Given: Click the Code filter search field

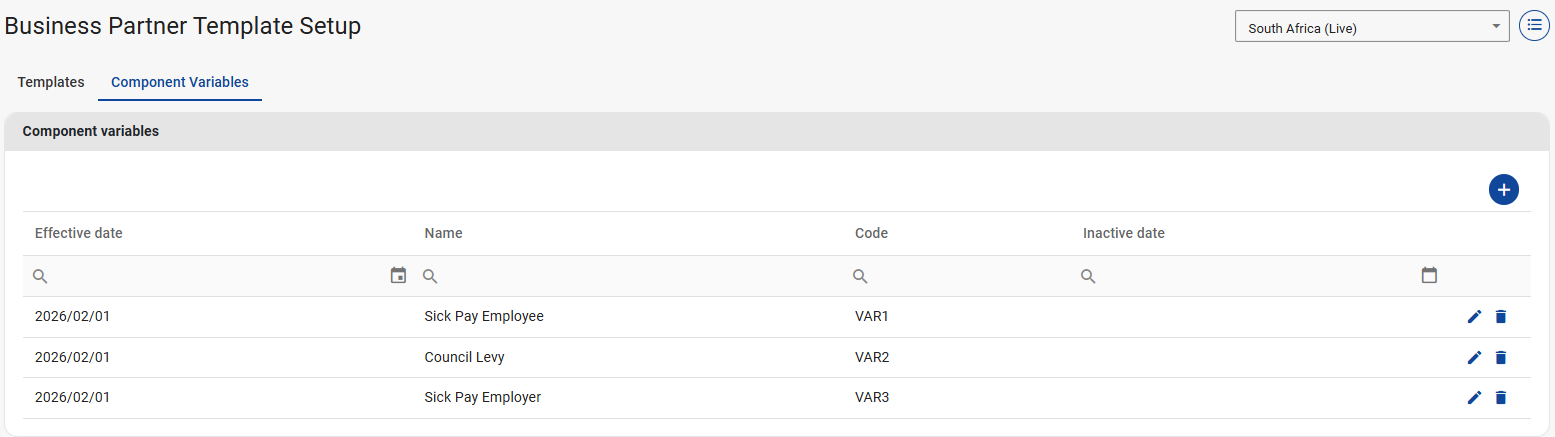Looking at the screenshot, I should (960, 276).
